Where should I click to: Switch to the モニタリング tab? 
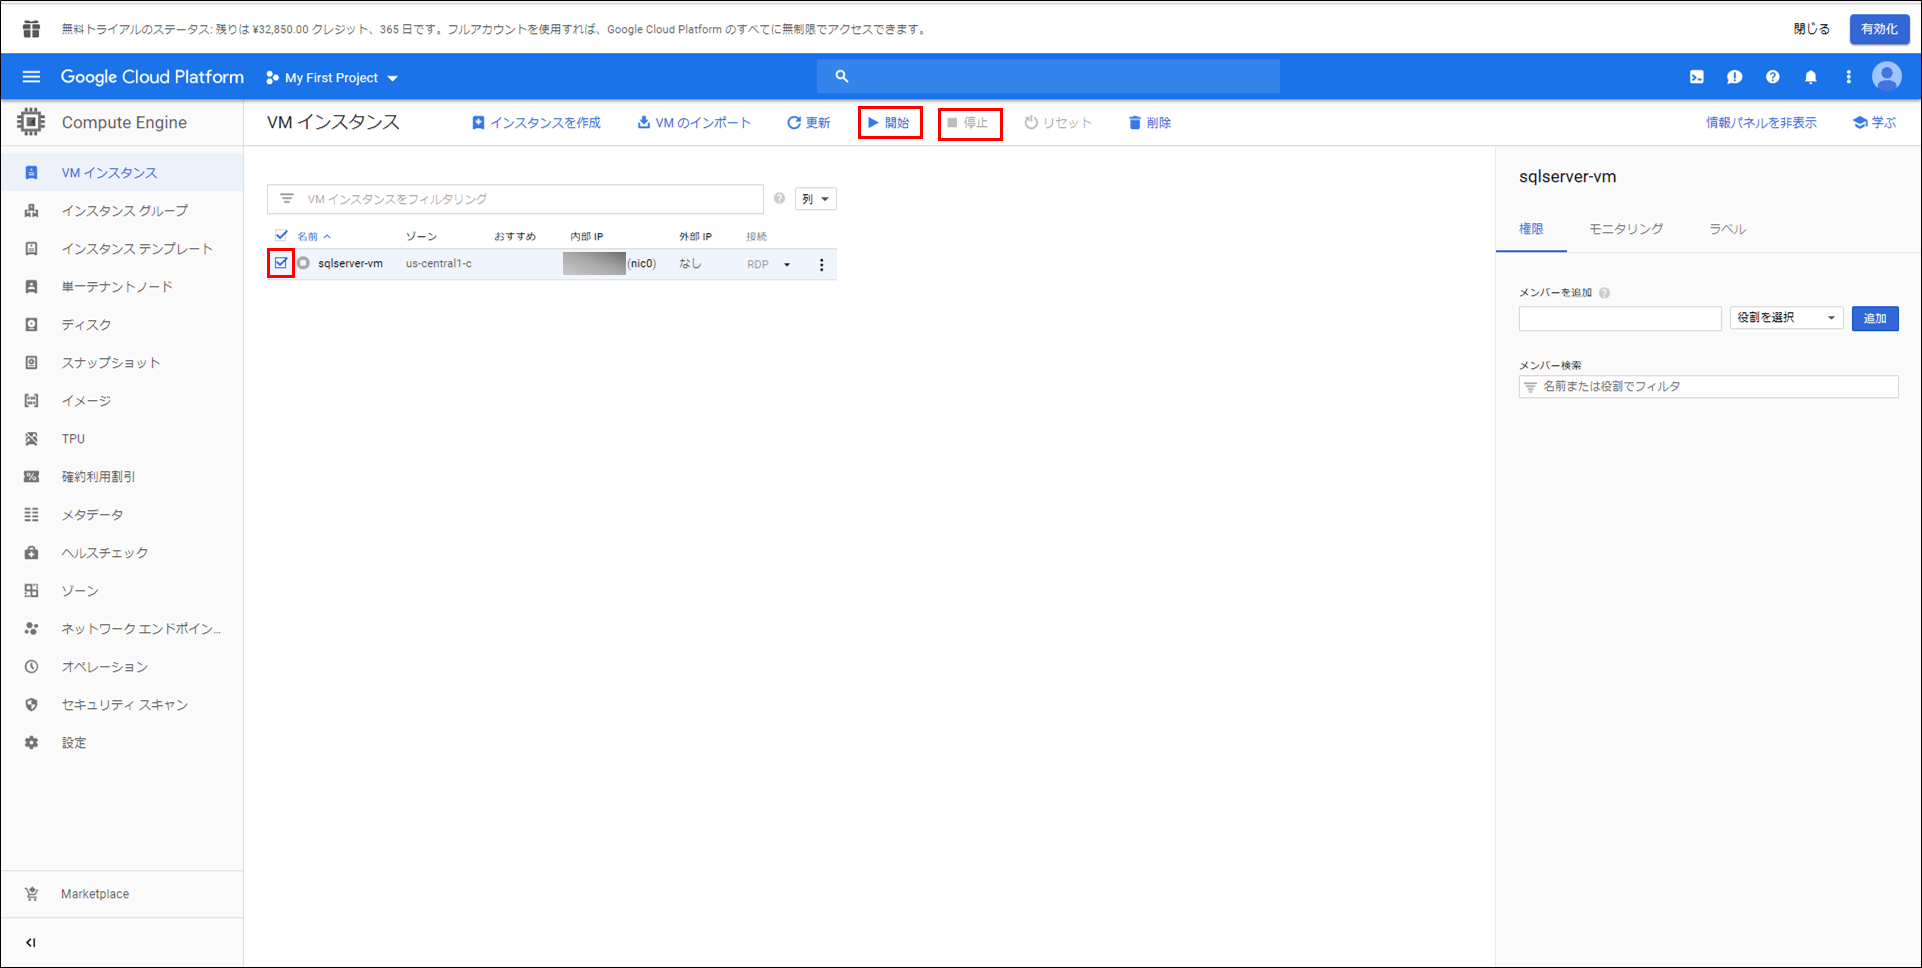(1626, 229)
